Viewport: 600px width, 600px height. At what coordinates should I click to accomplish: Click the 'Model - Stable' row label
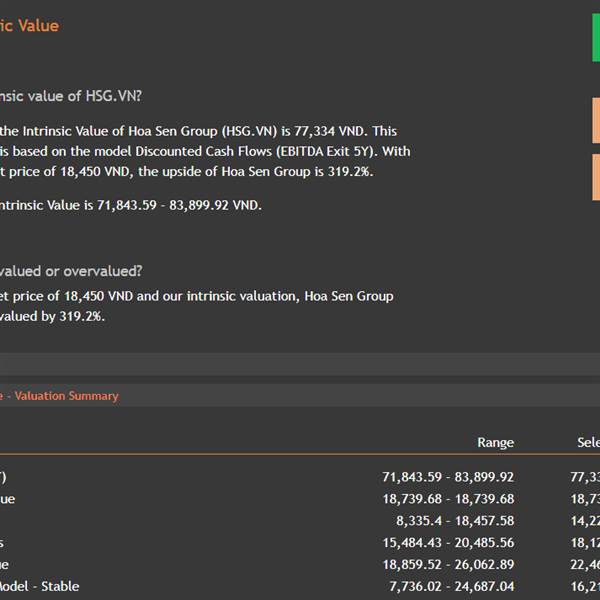coord(39,586)
